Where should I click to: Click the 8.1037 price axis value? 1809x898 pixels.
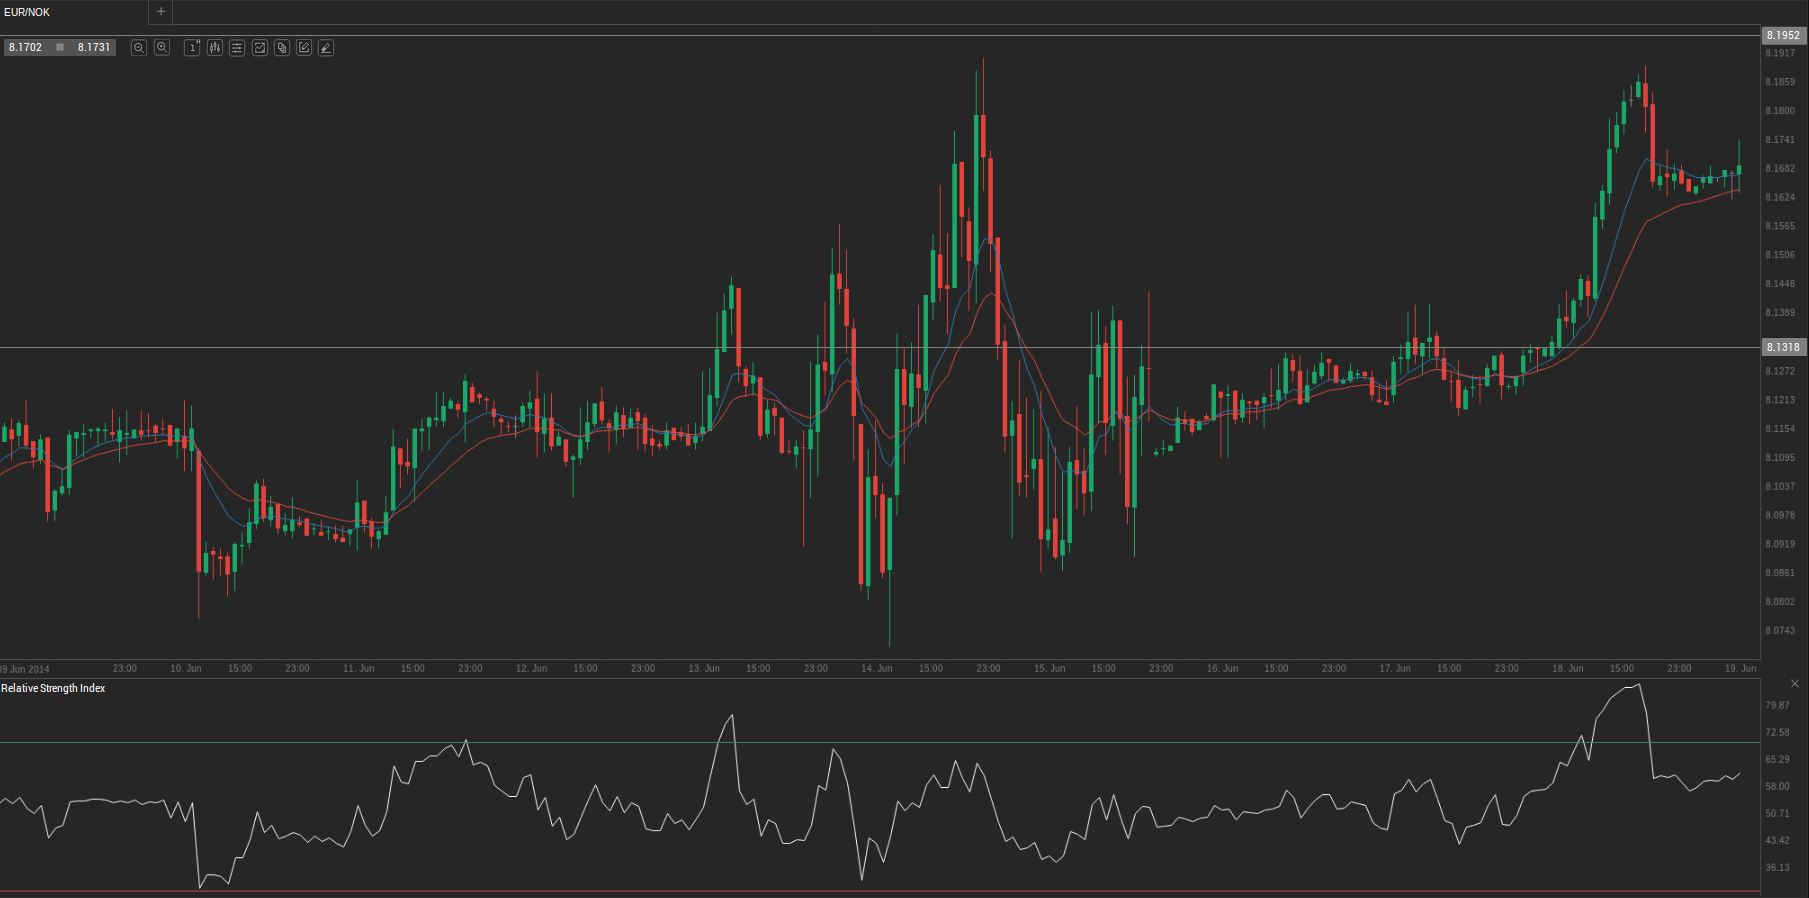click(1780, 487)
